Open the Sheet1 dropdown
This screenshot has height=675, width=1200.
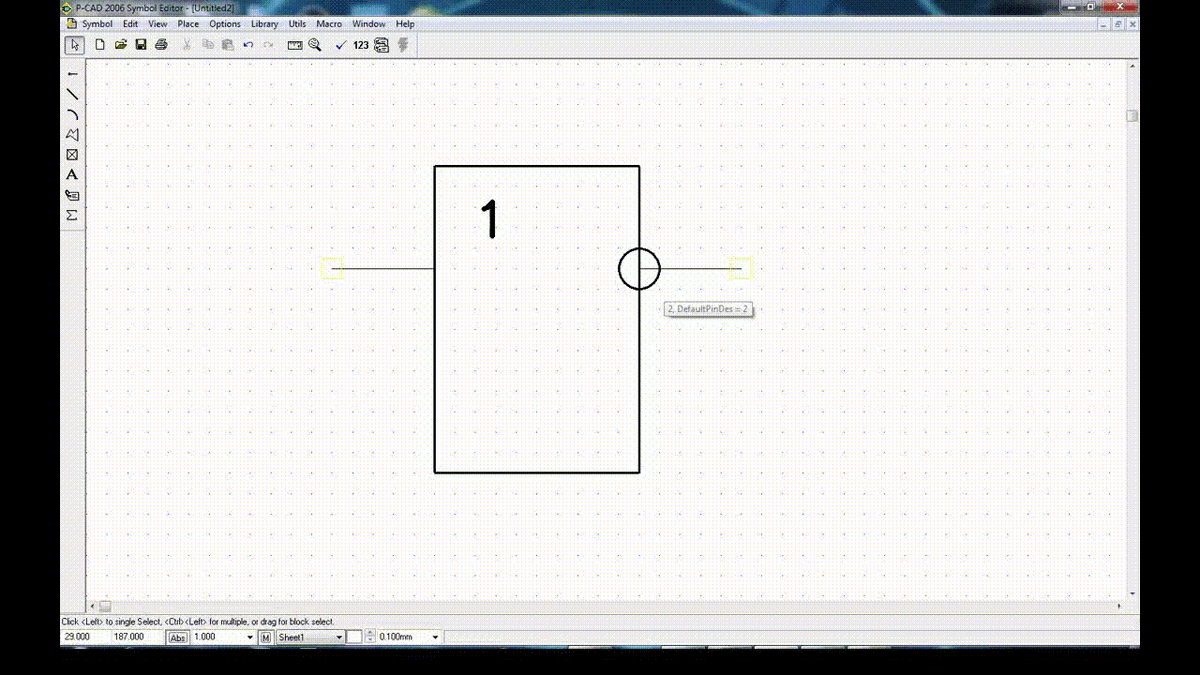coord(339,637)
